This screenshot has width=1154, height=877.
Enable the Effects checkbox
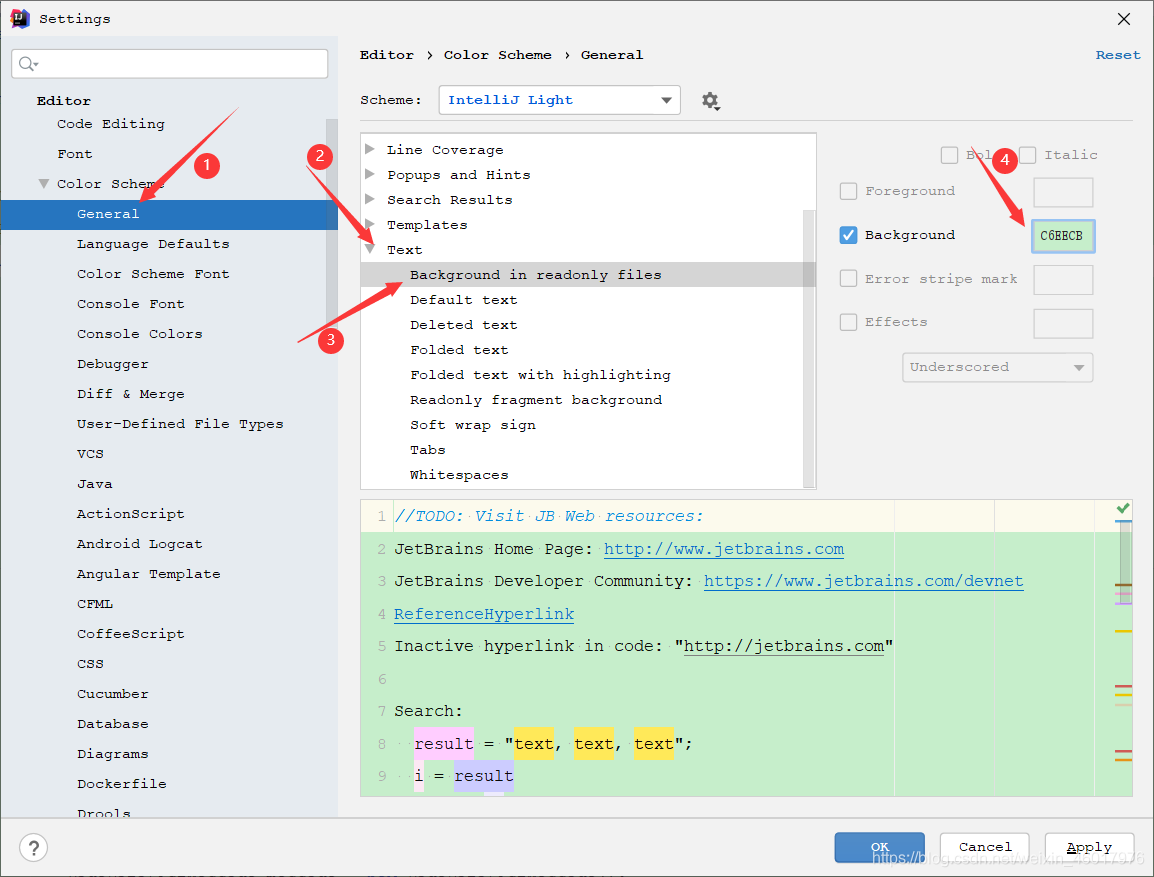coord(849,322)
